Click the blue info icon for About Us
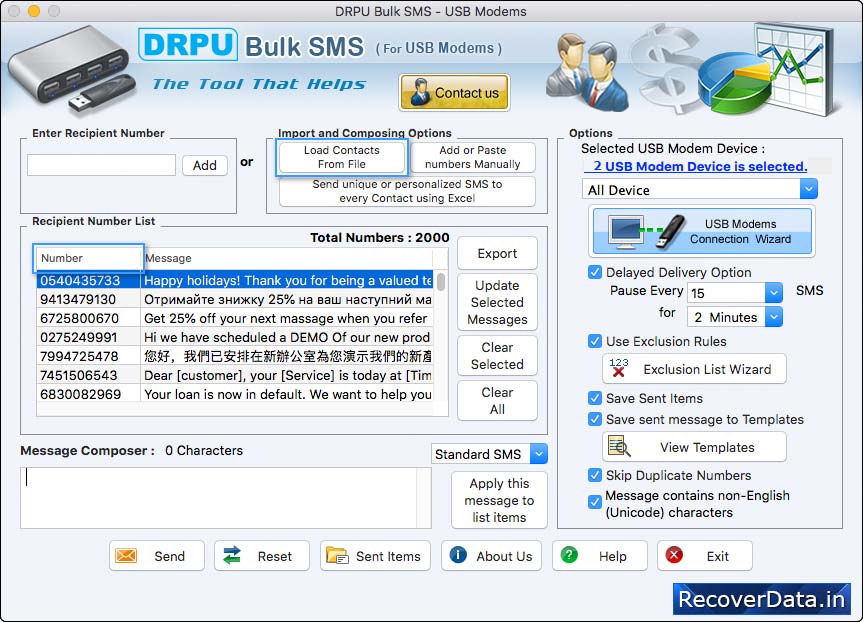This screenshot has width=863, height=622. pos(458,554)
